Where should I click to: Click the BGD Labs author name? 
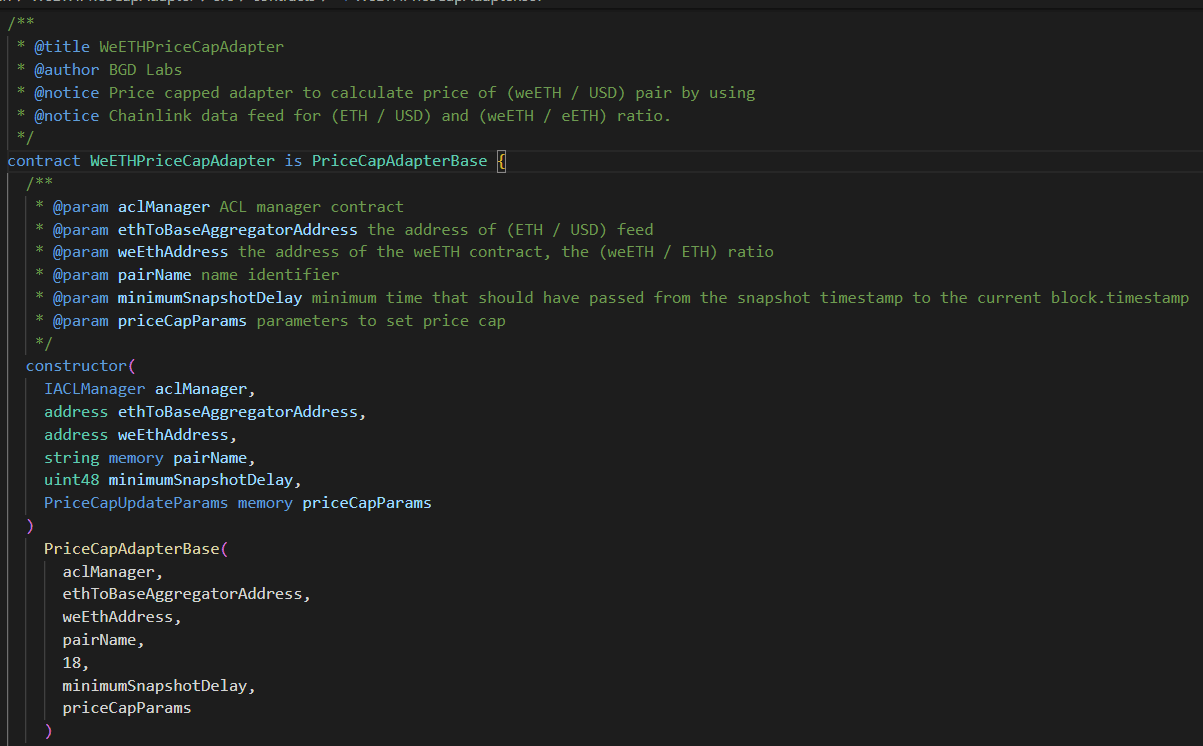point(145,70)
